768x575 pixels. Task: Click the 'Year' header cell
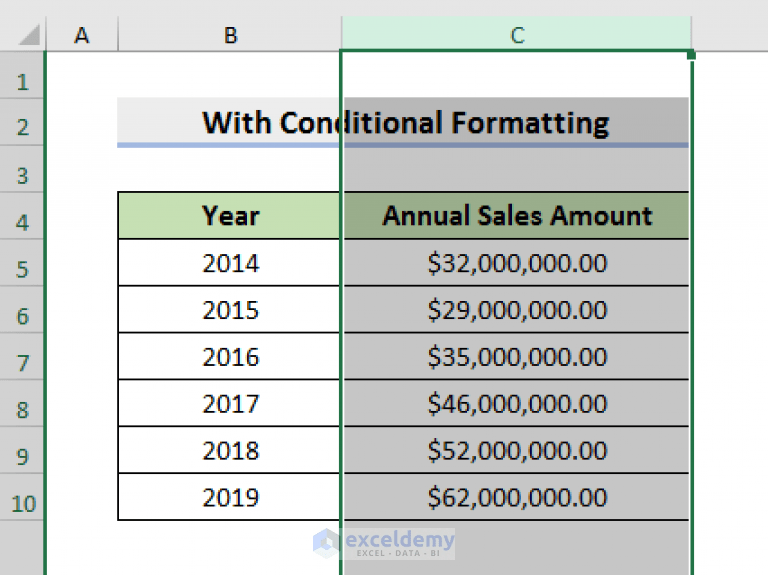tap(229, 216)
